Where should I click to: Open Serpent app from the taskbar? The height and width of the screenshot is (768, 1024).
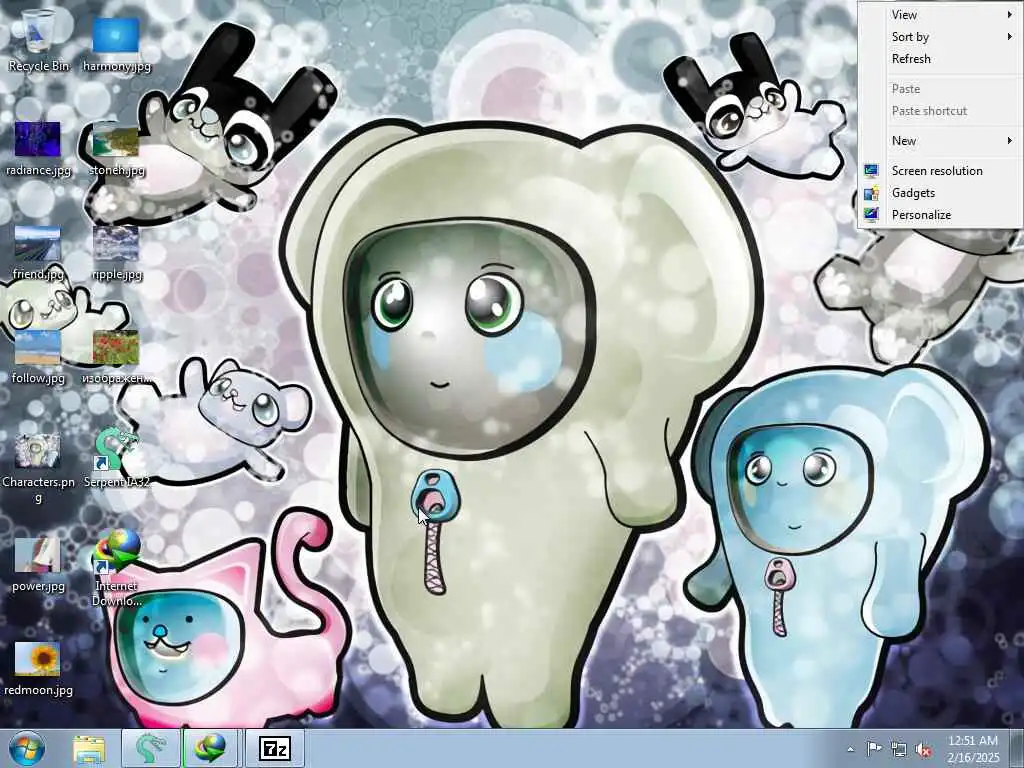[151, 748]
